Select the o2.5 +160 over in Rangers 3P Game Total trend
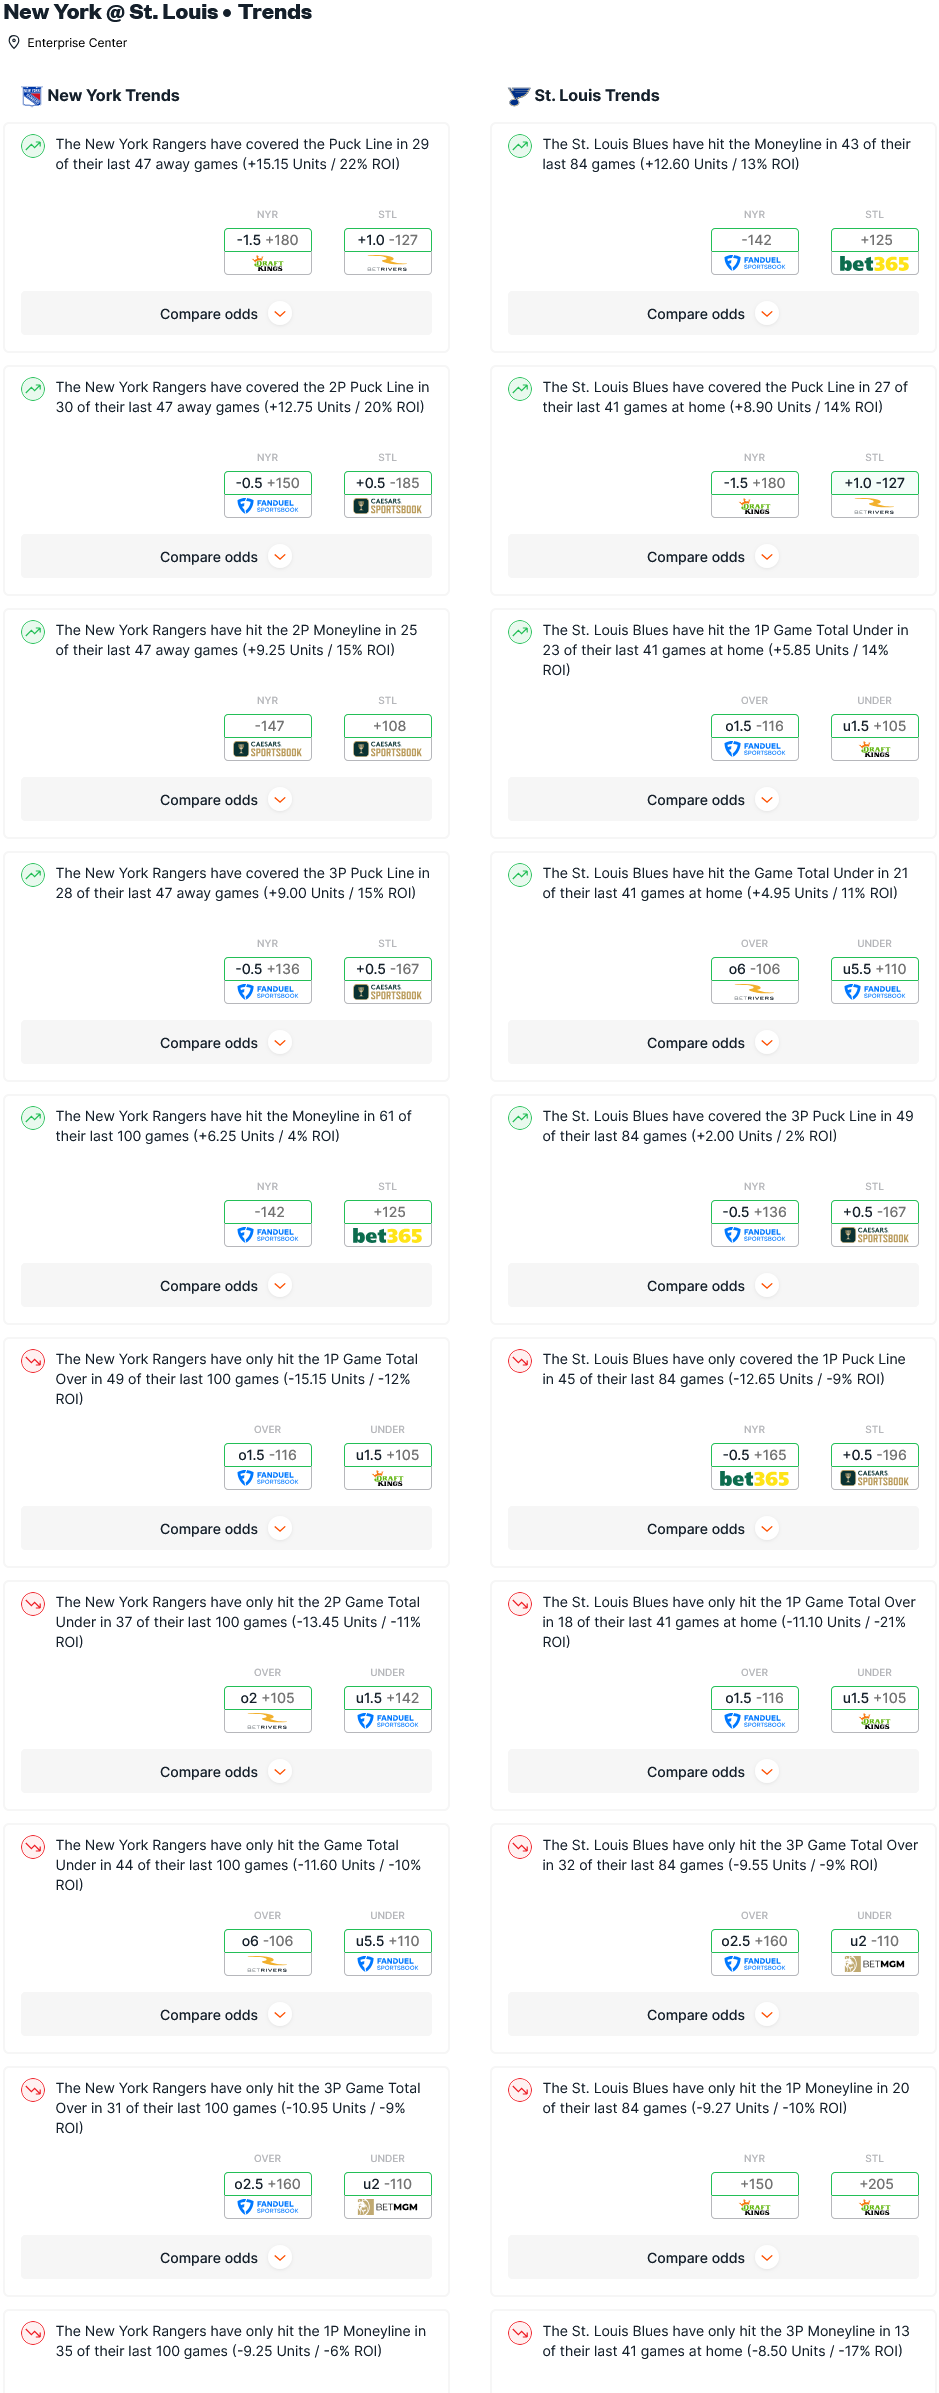Viewport: 939px width, 2393px height. (x=267, y=2184)
